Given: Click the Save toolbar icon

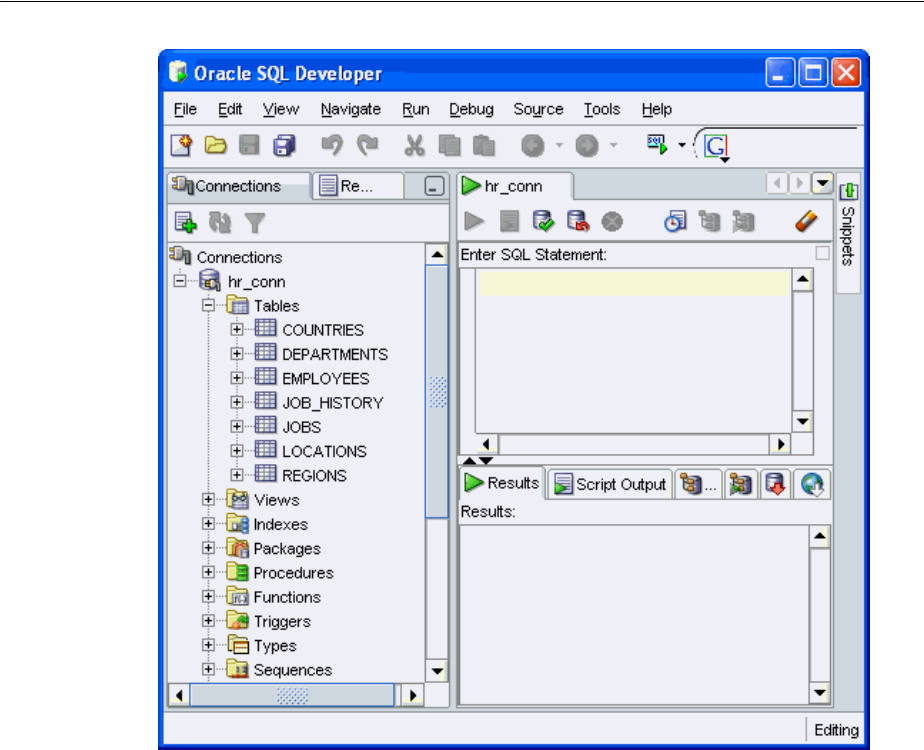Looking at the screenshot, I should tap(249, 145).
